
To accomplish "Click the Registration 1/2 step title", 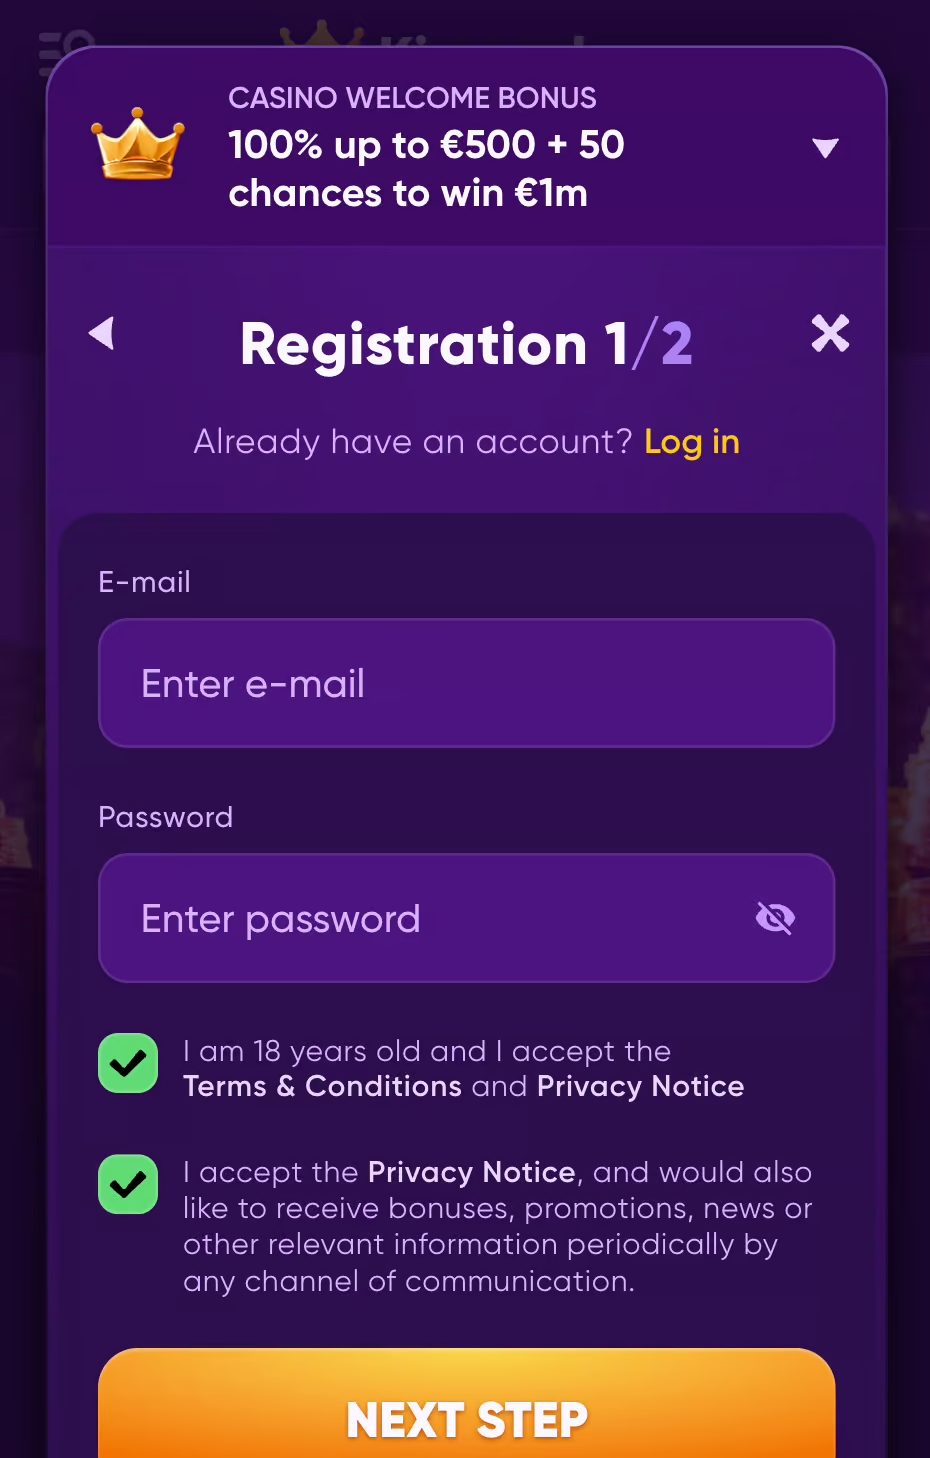I will click(466, 344).
